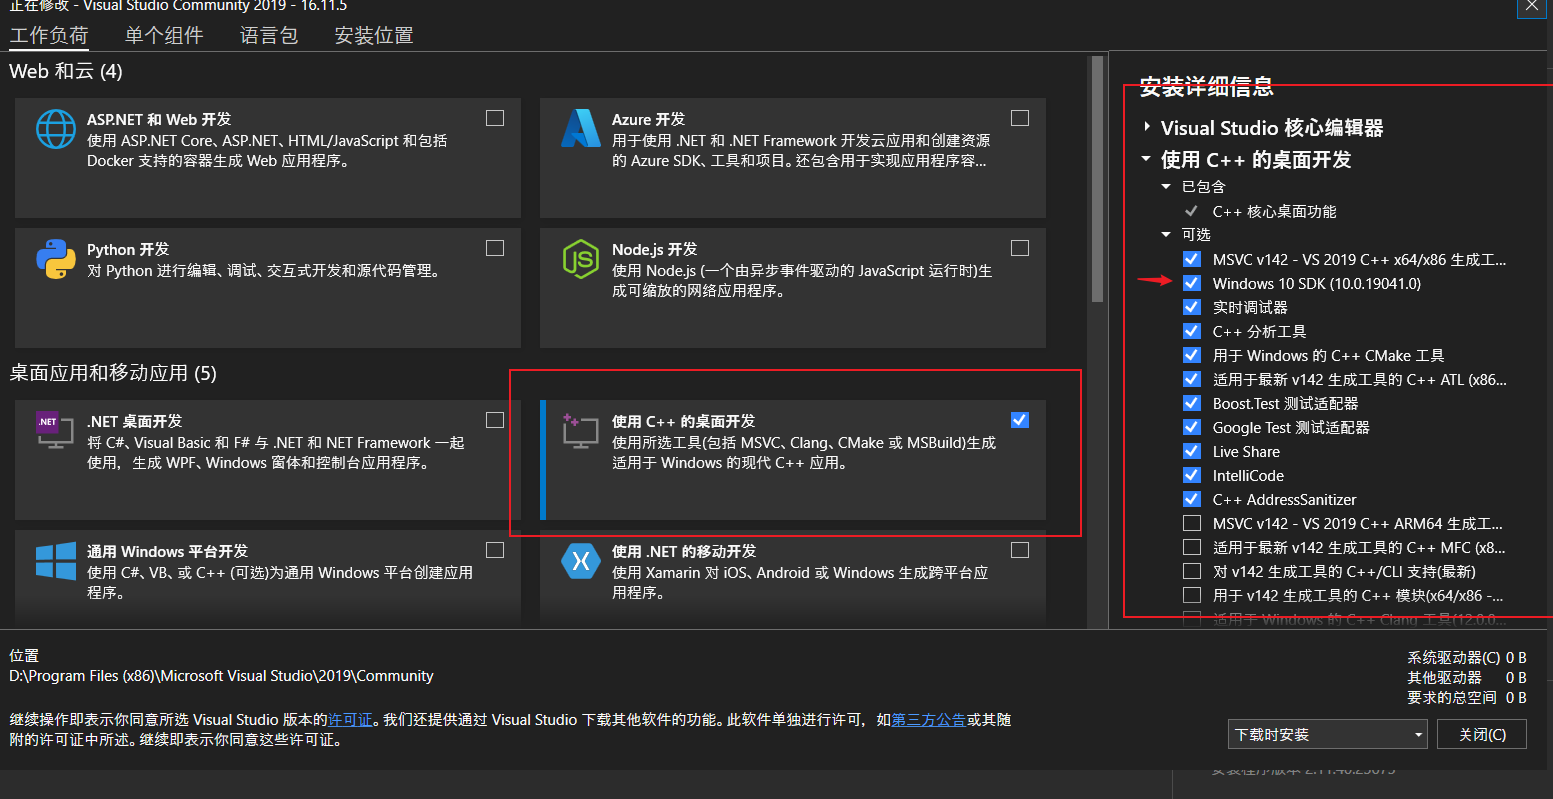This screenshot has height=799, width=1553.
Task: Uncheck C++ AddressSanitizer component
Action: pyautogui.click(x=1192, y=499)
